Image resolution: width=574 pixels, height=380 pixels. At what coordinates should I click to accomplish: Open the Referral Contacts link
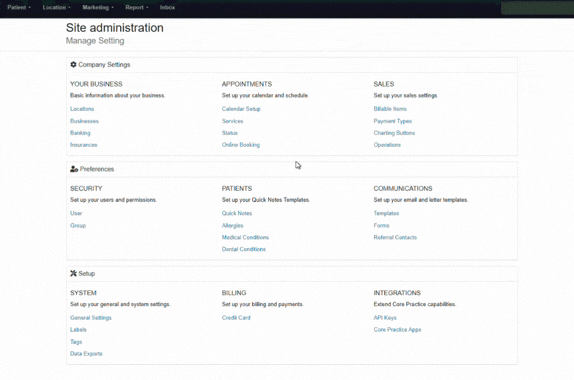click(395, 237)
